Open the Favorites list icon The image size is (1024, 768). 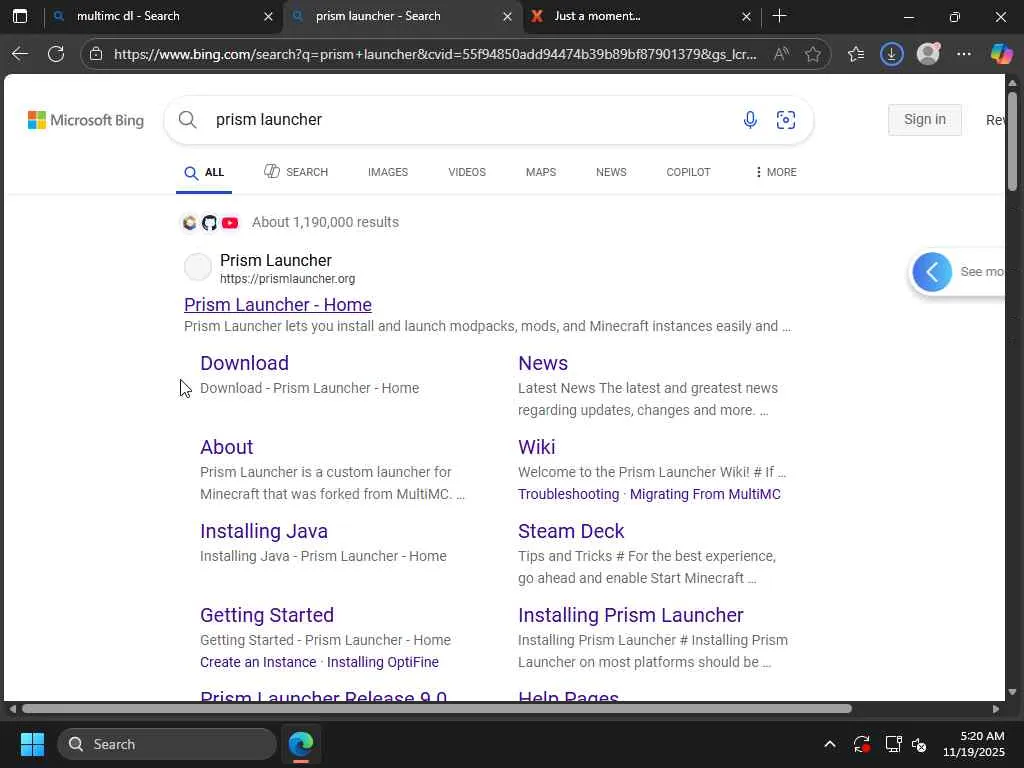tap(856, 54)
